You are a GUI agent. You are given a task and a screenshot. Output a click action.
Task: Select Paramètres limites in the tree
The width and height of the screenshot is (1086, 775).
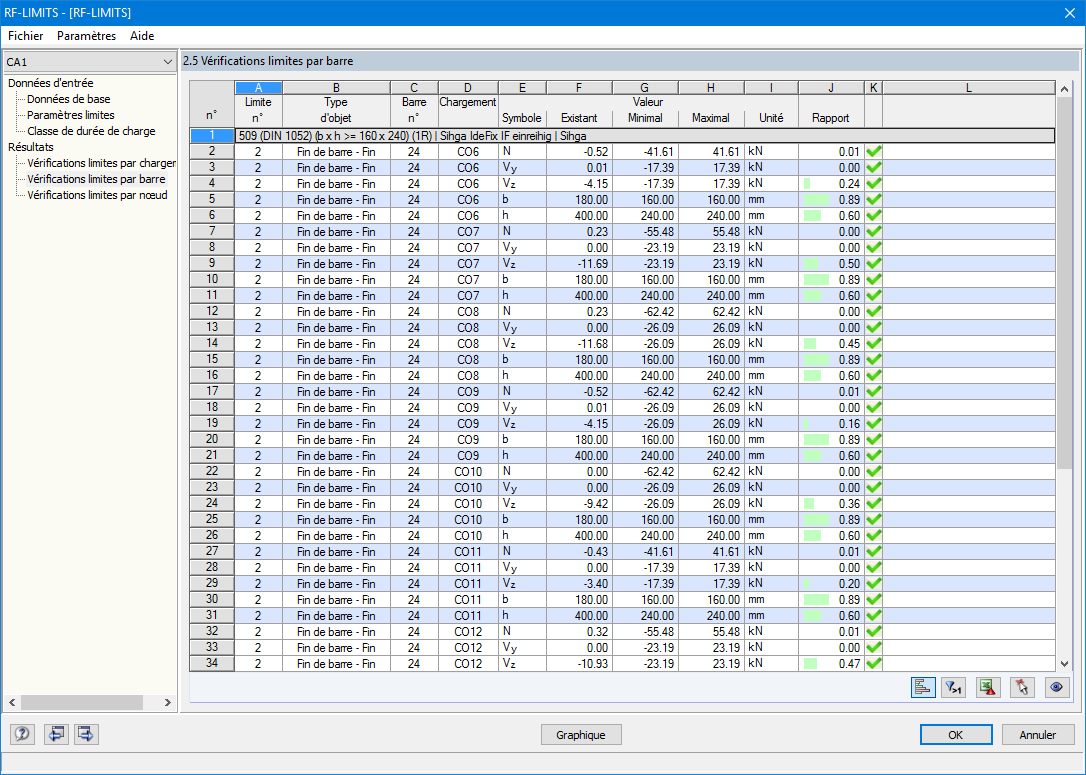coord(71,115)
